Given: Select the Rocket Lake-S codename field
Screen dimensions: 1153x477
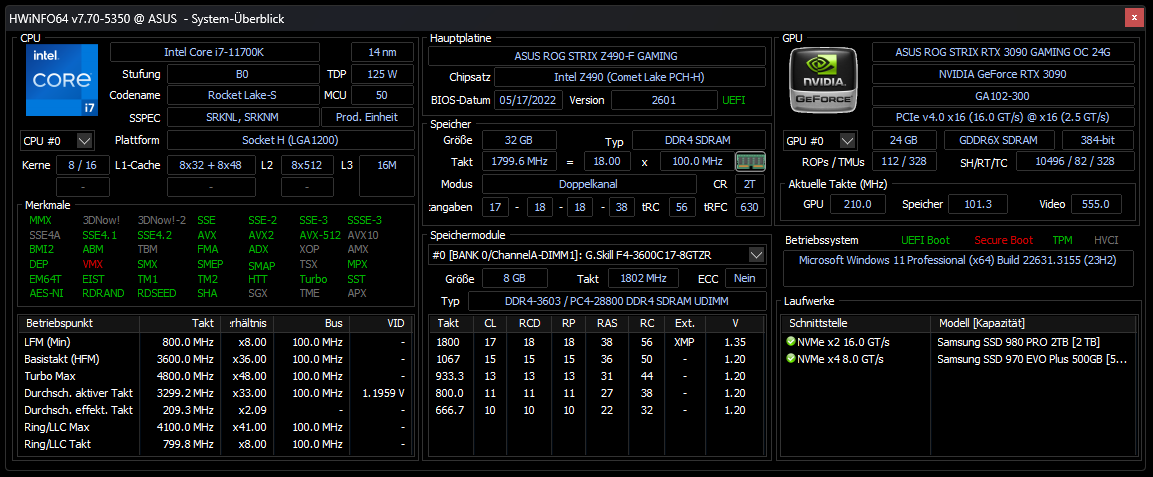Looking at the screenshot, I should pos(242,95).
